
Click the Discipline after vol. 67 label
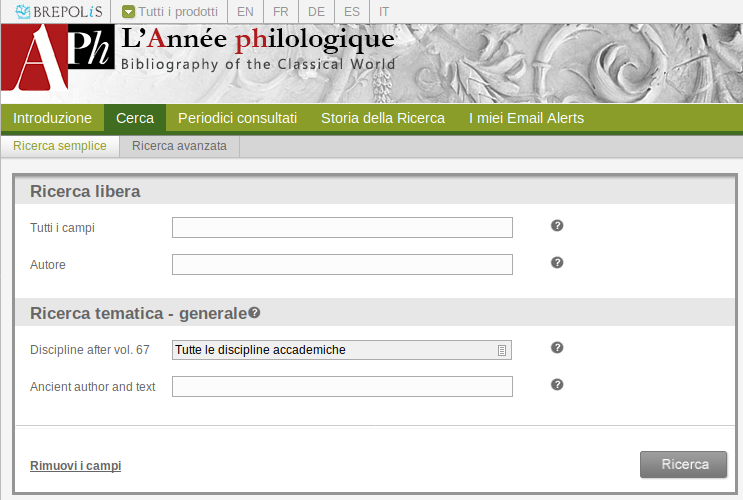pos(90,350)
